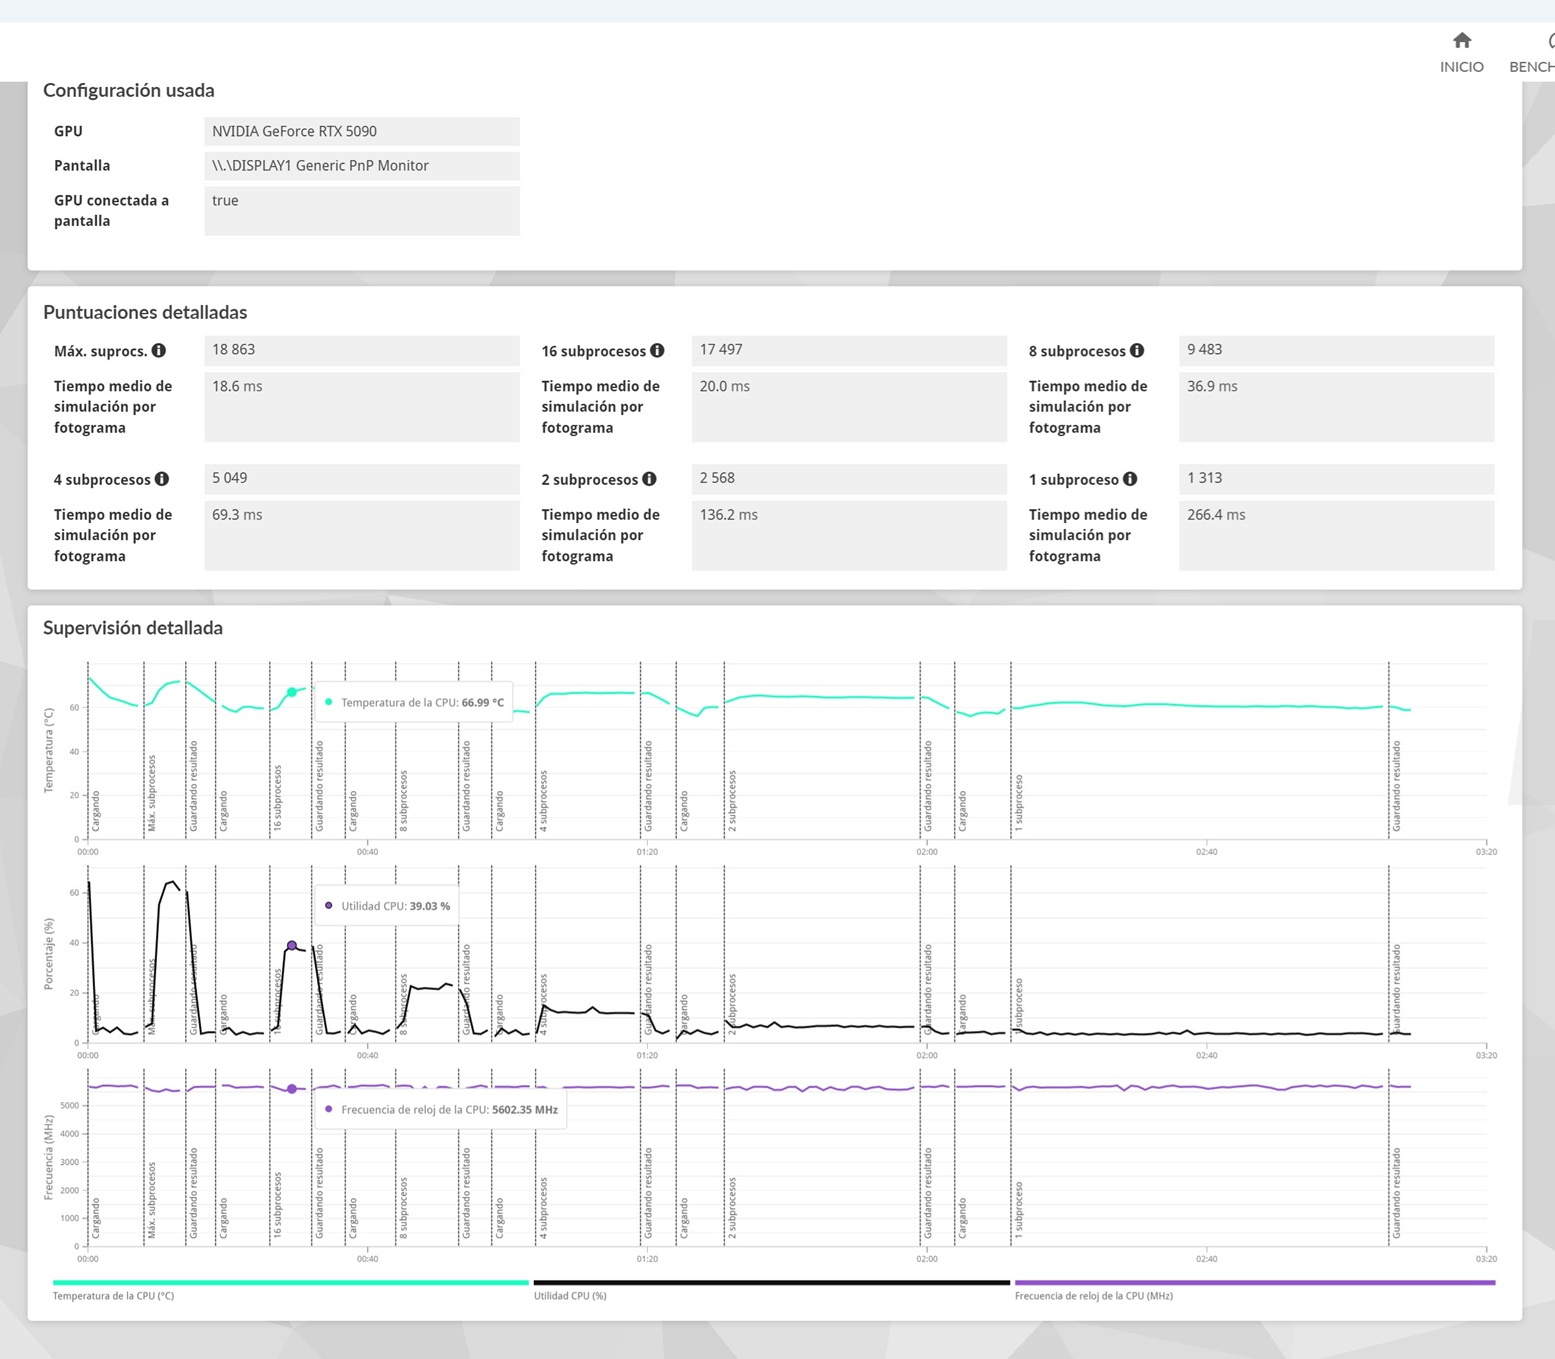This screenshot has height=1359, width=1555.
Task: Toggle the teal Temperatura de la CPU legend
Action: click(290, 1283)
